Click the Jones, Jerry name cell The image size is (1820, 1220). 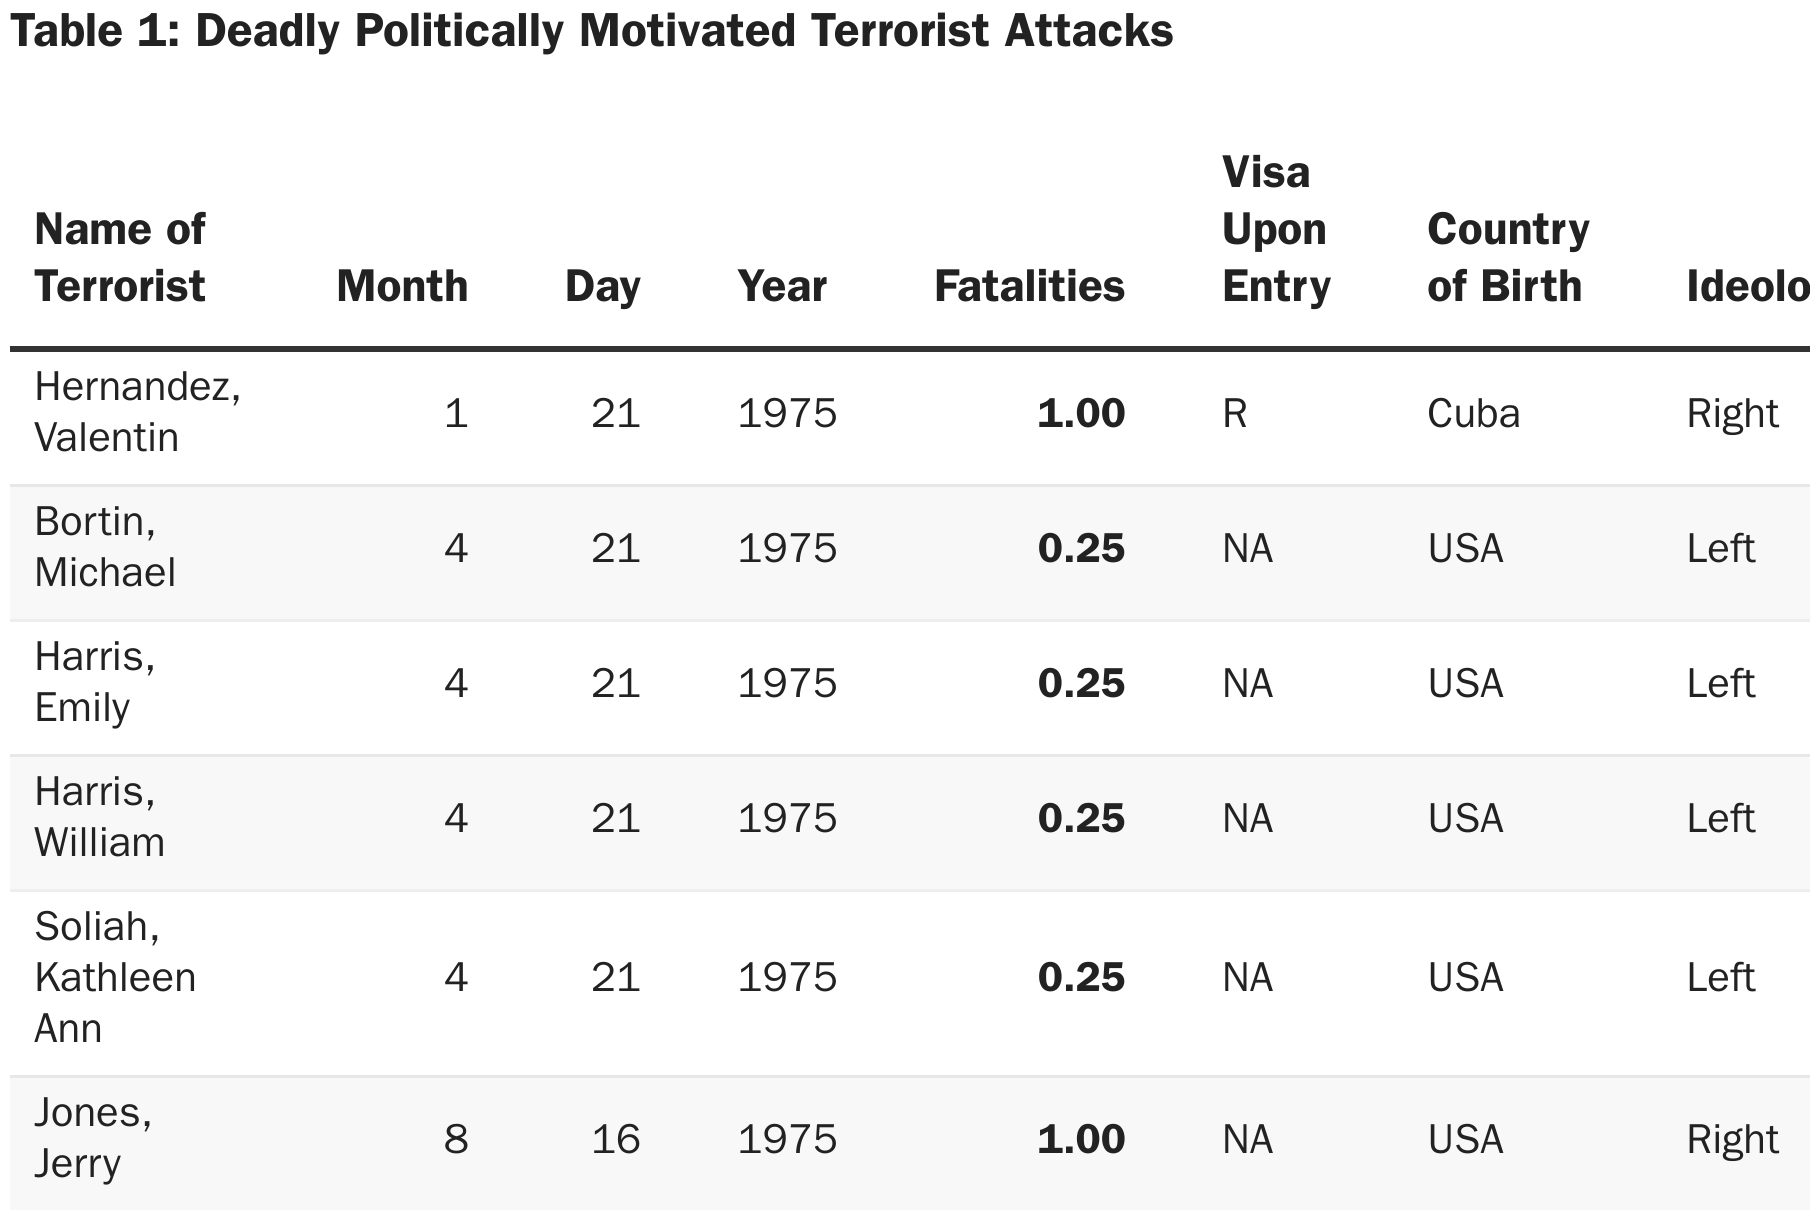[93, 1138]
